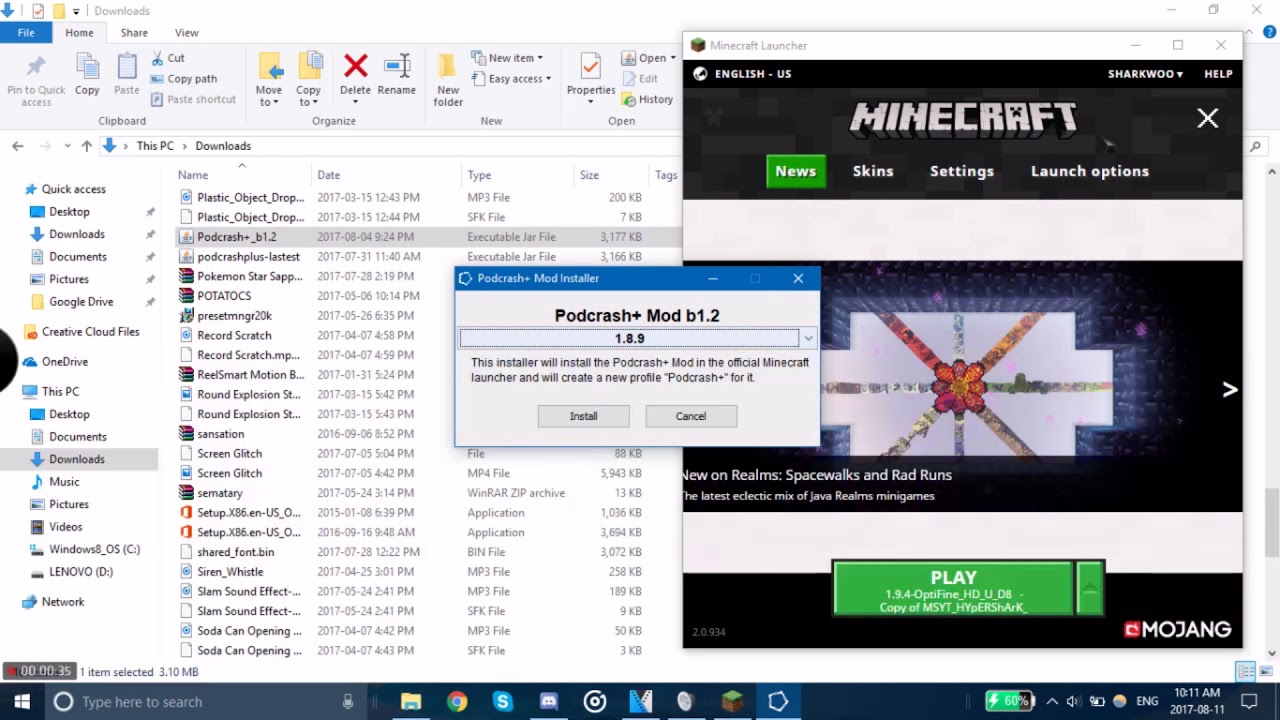Select file Podcrash+_b1.2
1280x720 pixels.
(x=237, y=237)
